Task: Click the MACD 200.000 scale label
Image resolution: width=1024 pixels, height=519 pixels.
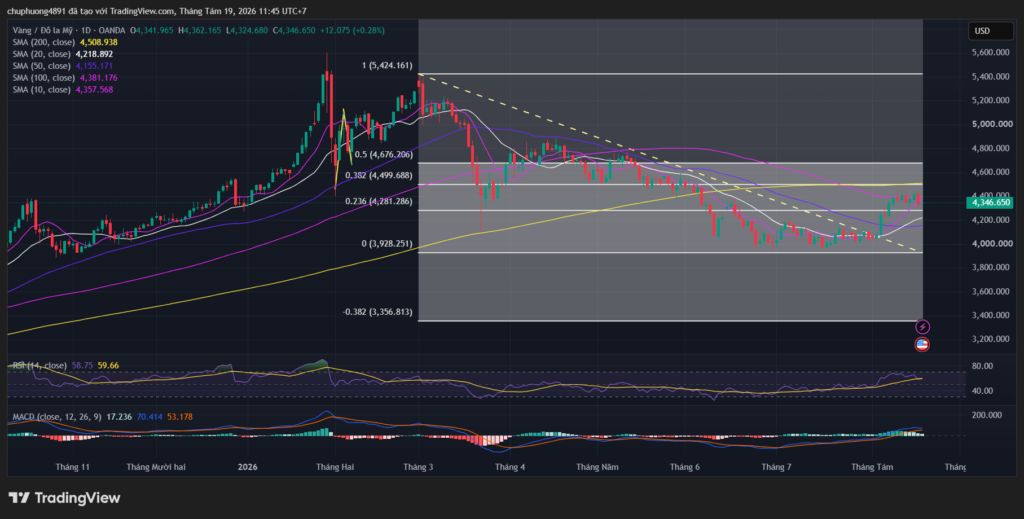Action: tap(987, 415)
